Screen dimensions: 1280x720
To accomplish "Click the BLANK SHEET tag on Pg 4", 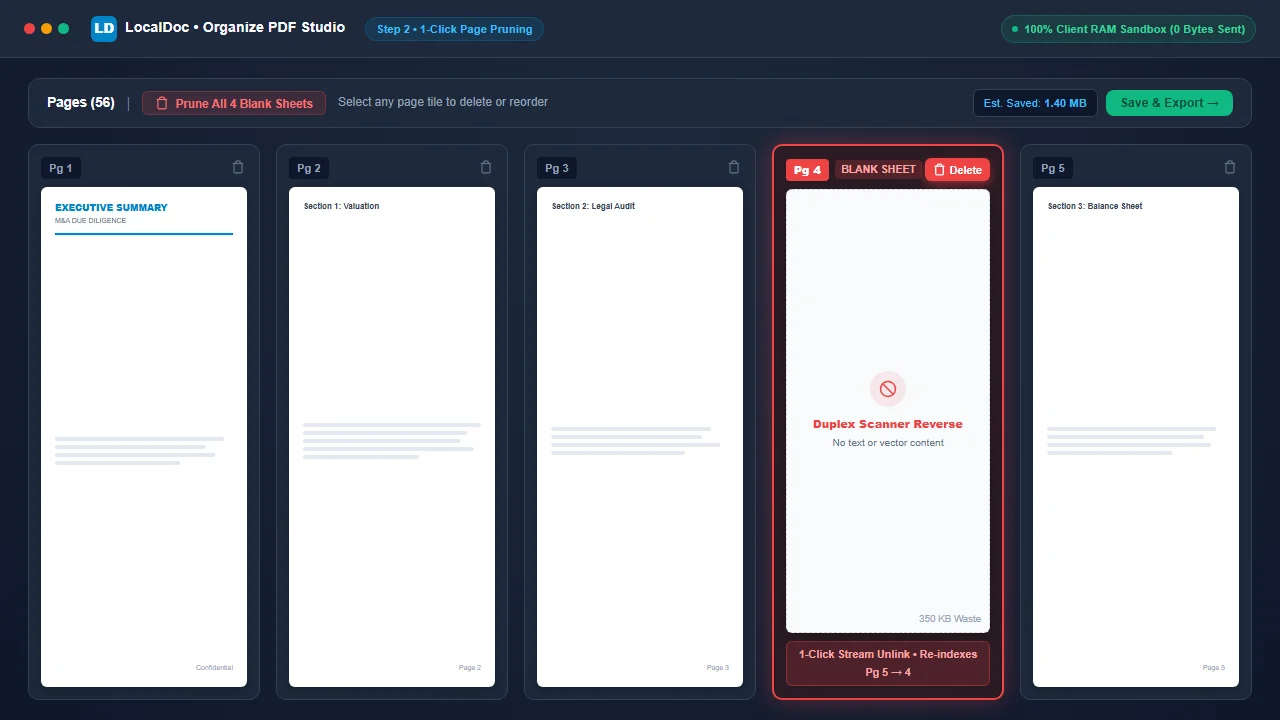I will 878,169.
